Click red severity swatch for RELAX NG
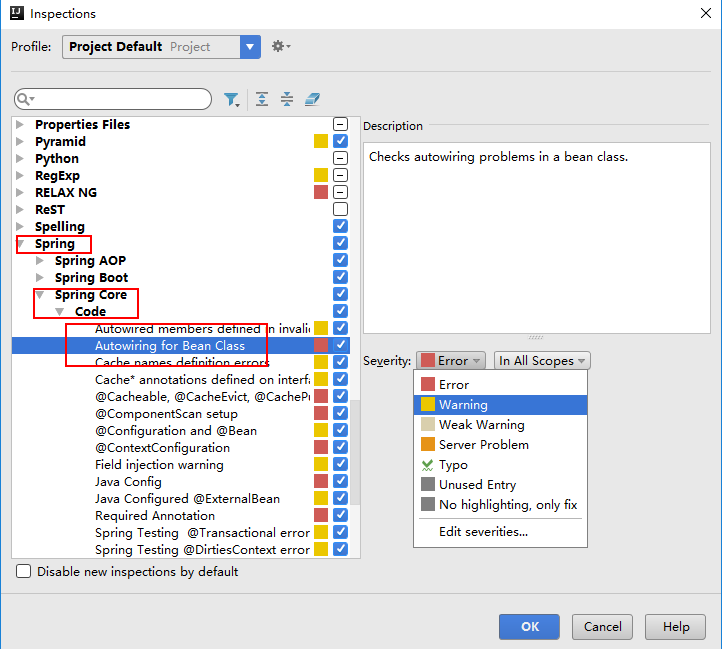722x649 pixels. coord(321,193)
